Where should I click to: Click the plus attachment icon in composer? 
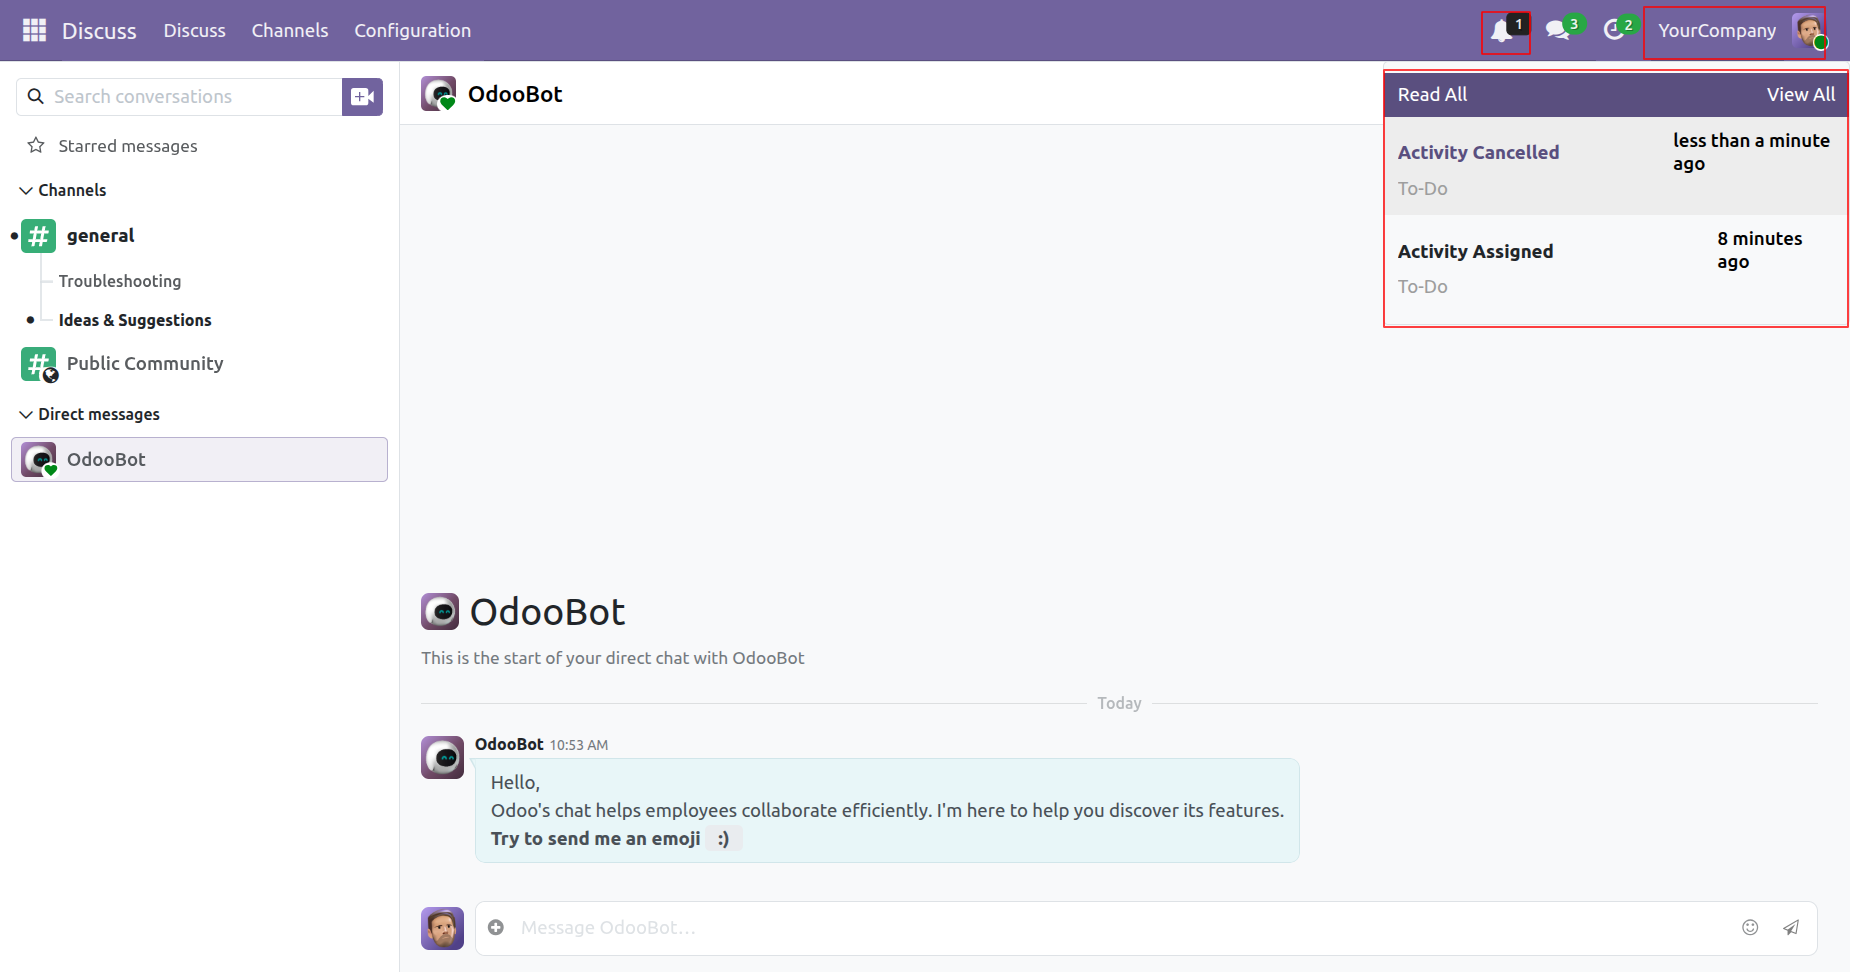point(496,928)
